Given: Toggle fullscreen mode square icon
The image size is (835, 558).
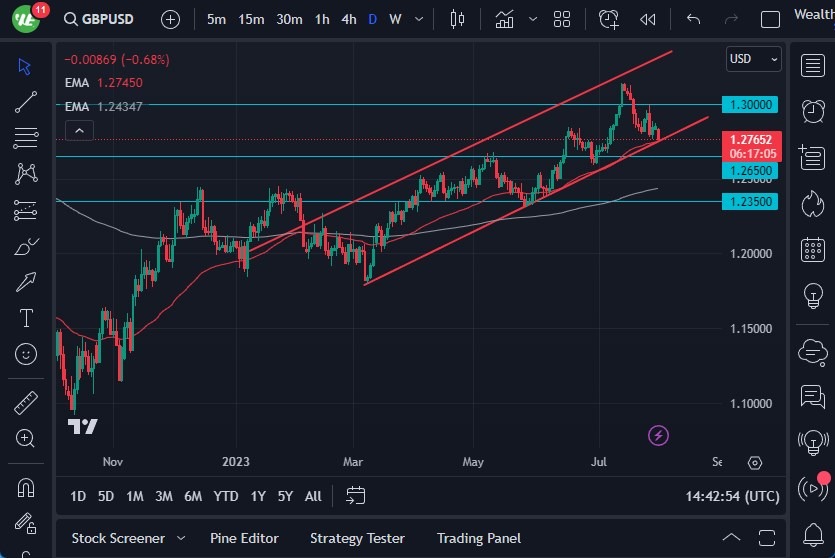Looking at the screenshot, I should [x=770, y=19].
